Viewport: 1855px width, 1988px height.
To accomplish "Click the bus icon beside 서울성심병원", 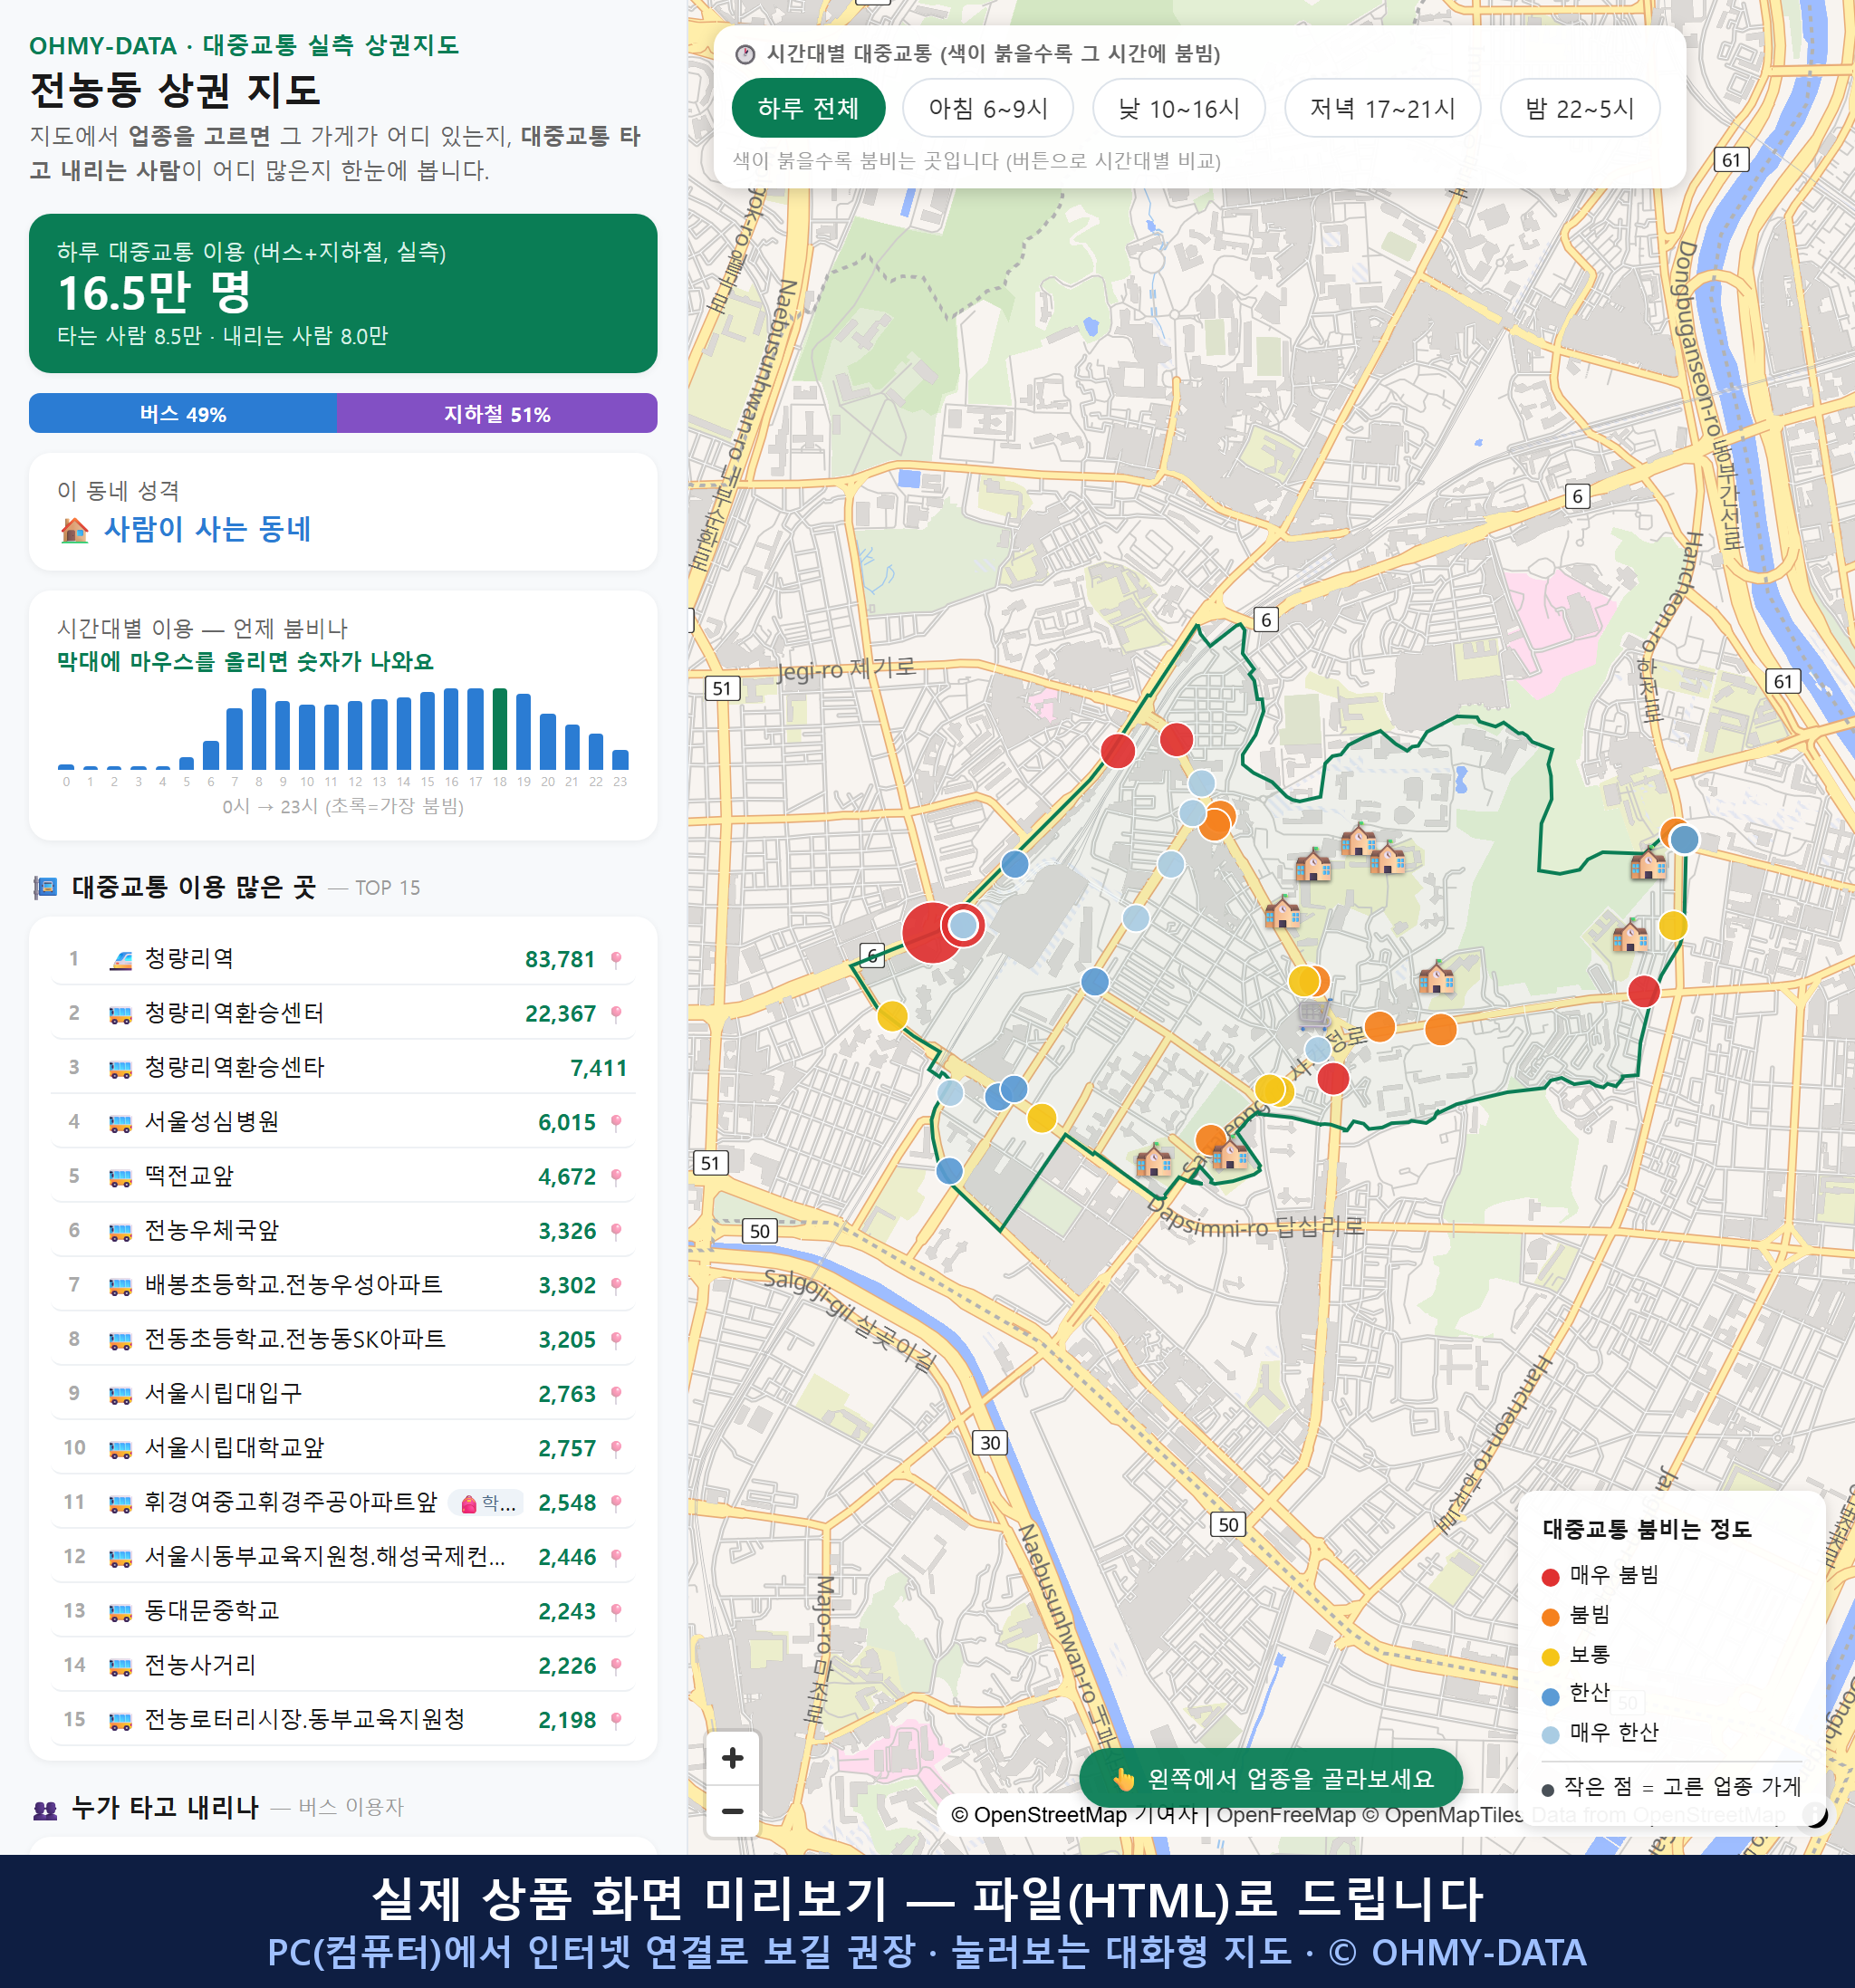I will (x=120, y=1123).
